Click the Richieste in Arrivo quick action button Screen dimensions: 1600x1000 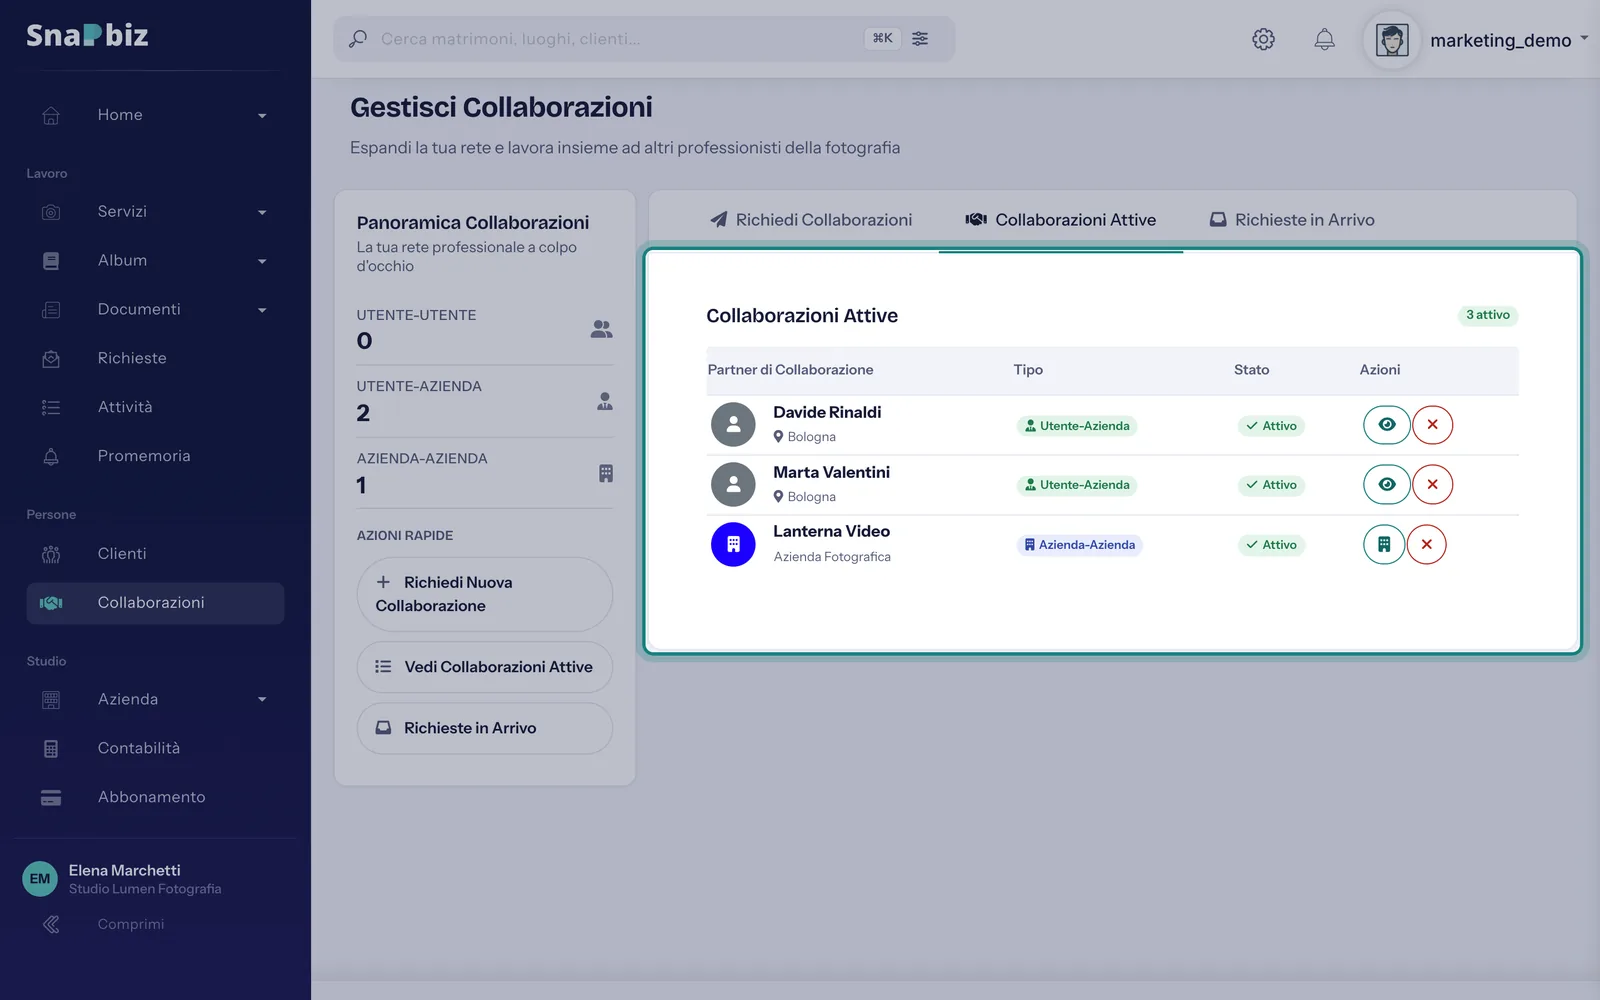(485, 728)
